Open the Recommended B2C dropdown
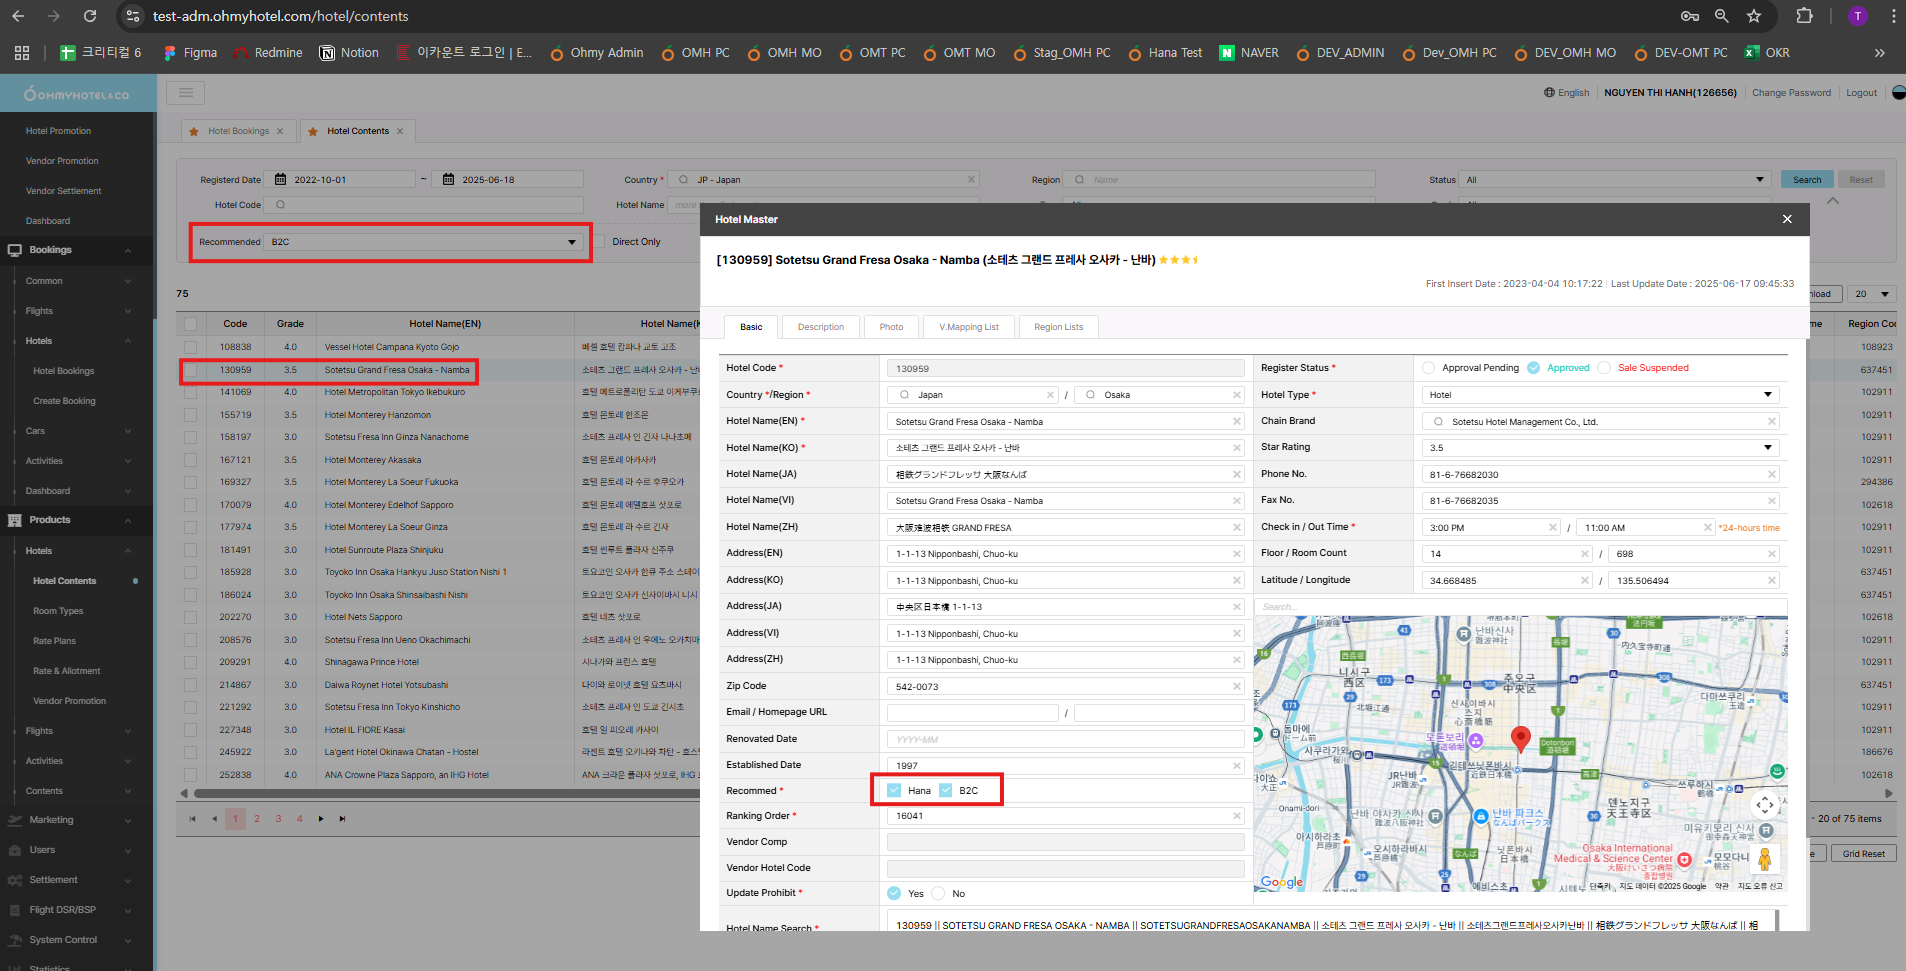 (x=425, y=242)
